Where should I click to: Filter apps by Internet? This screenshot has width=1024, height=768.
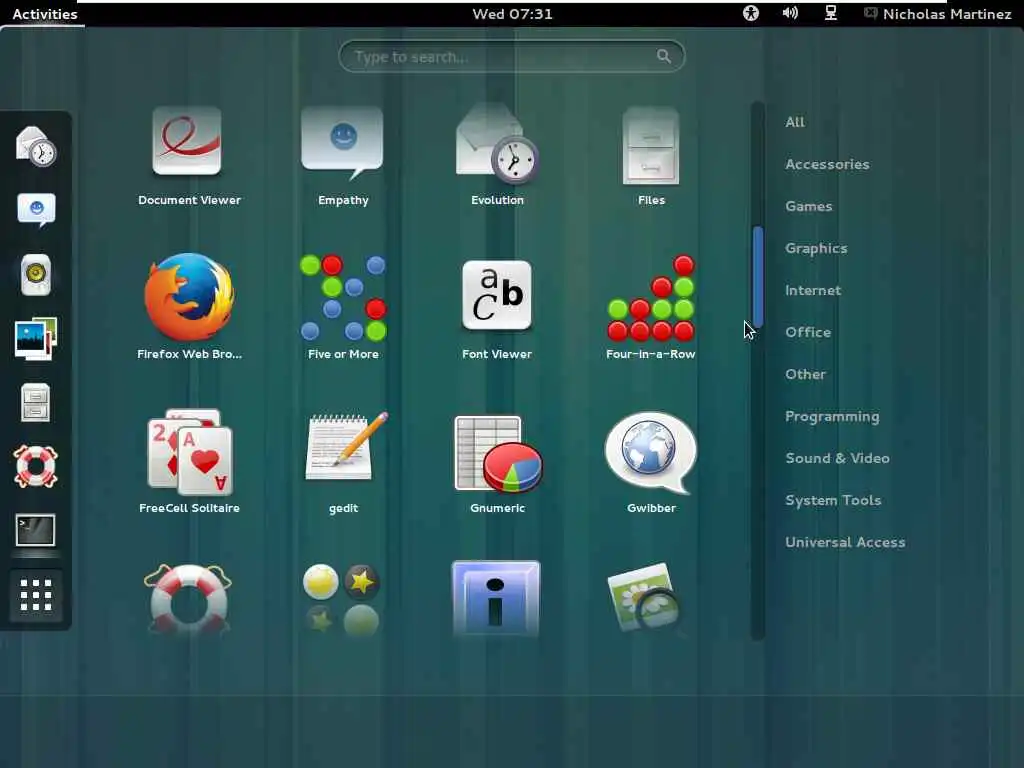click(x=812, y=290)
